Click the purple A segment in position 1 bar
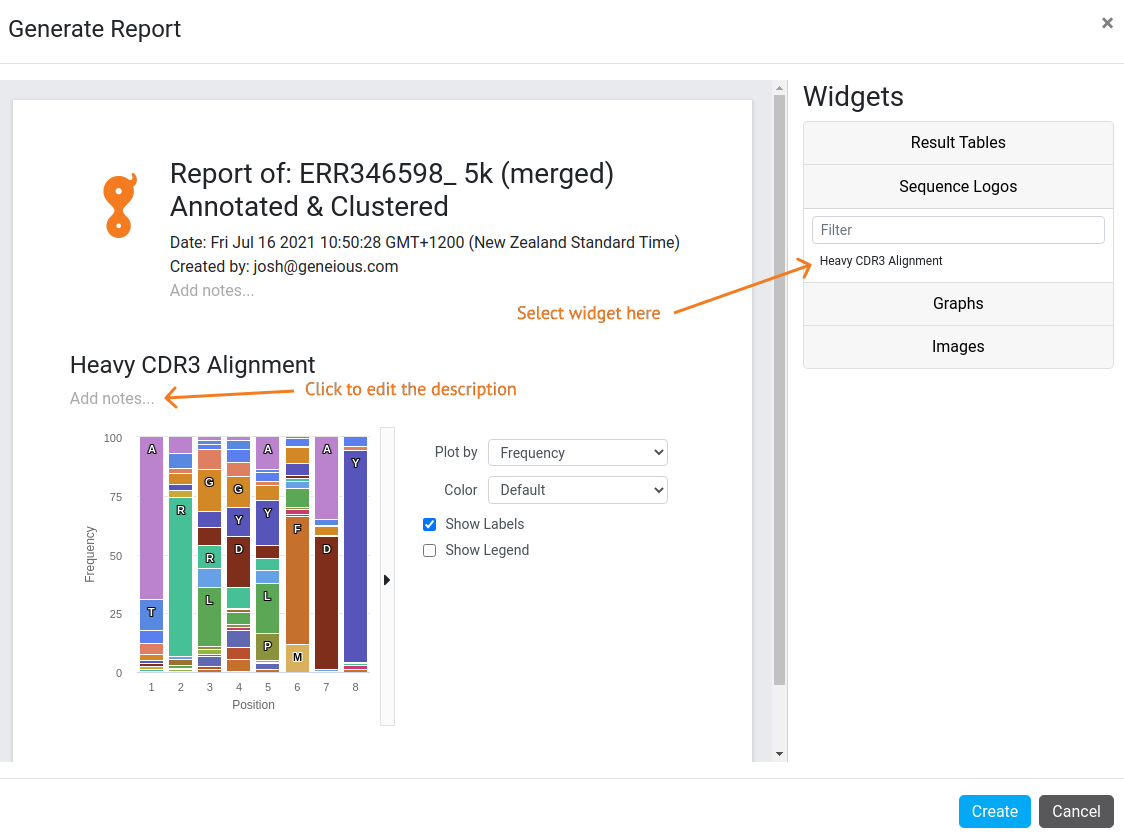This screenshot has height=837, width=1124. (x=151, y=517)
